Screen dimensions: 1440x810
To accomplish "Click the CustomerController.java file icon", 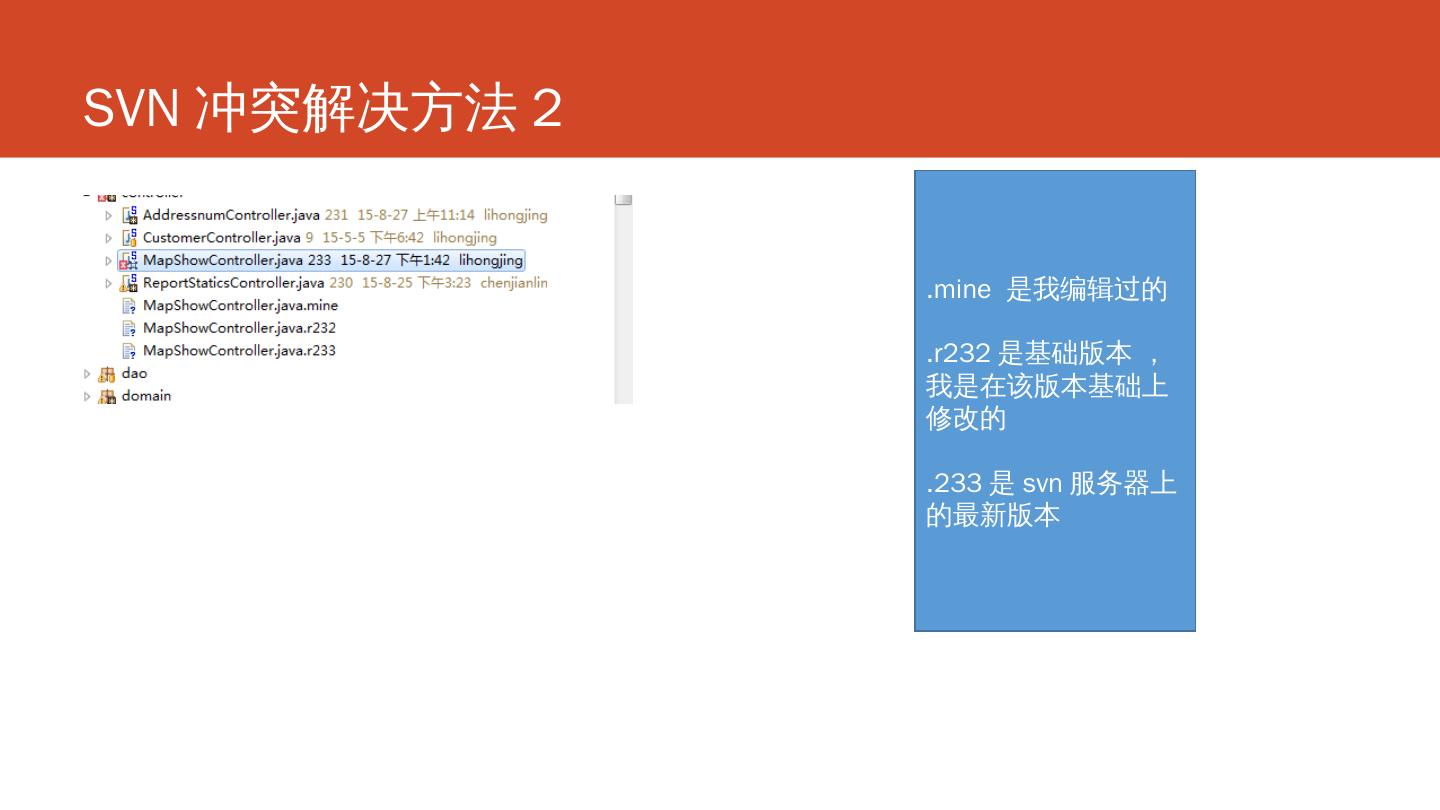I will [129, 238].
